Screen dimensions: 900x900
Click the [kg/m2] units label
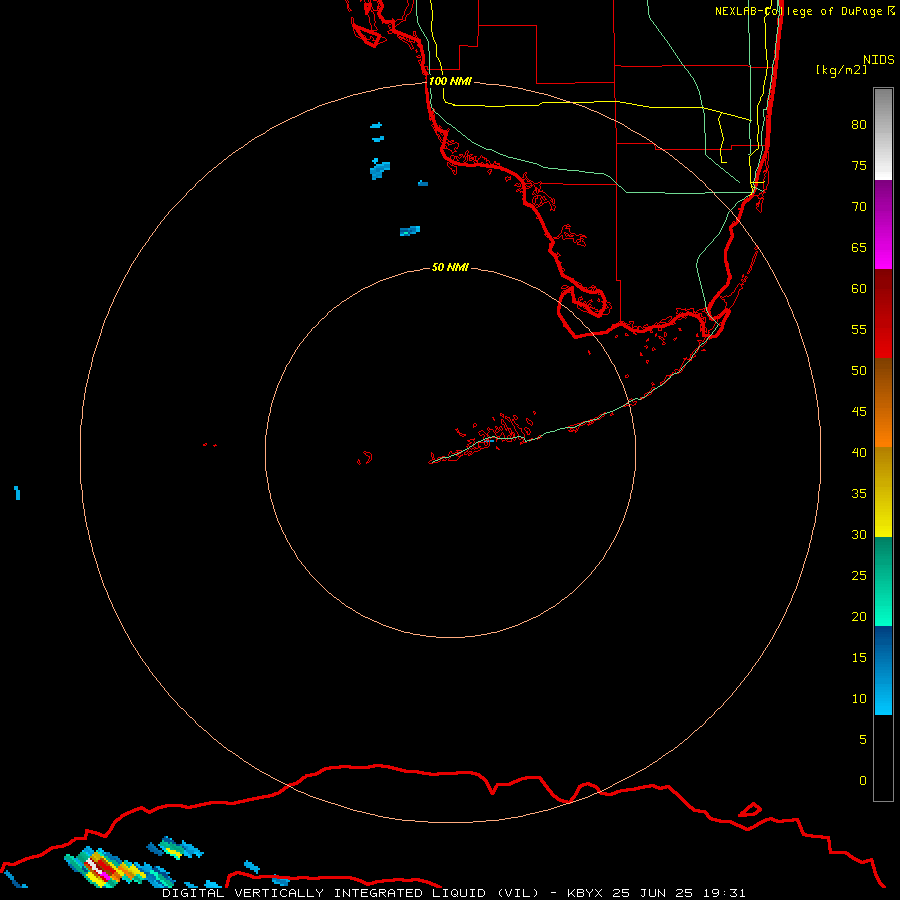[841, 70]
